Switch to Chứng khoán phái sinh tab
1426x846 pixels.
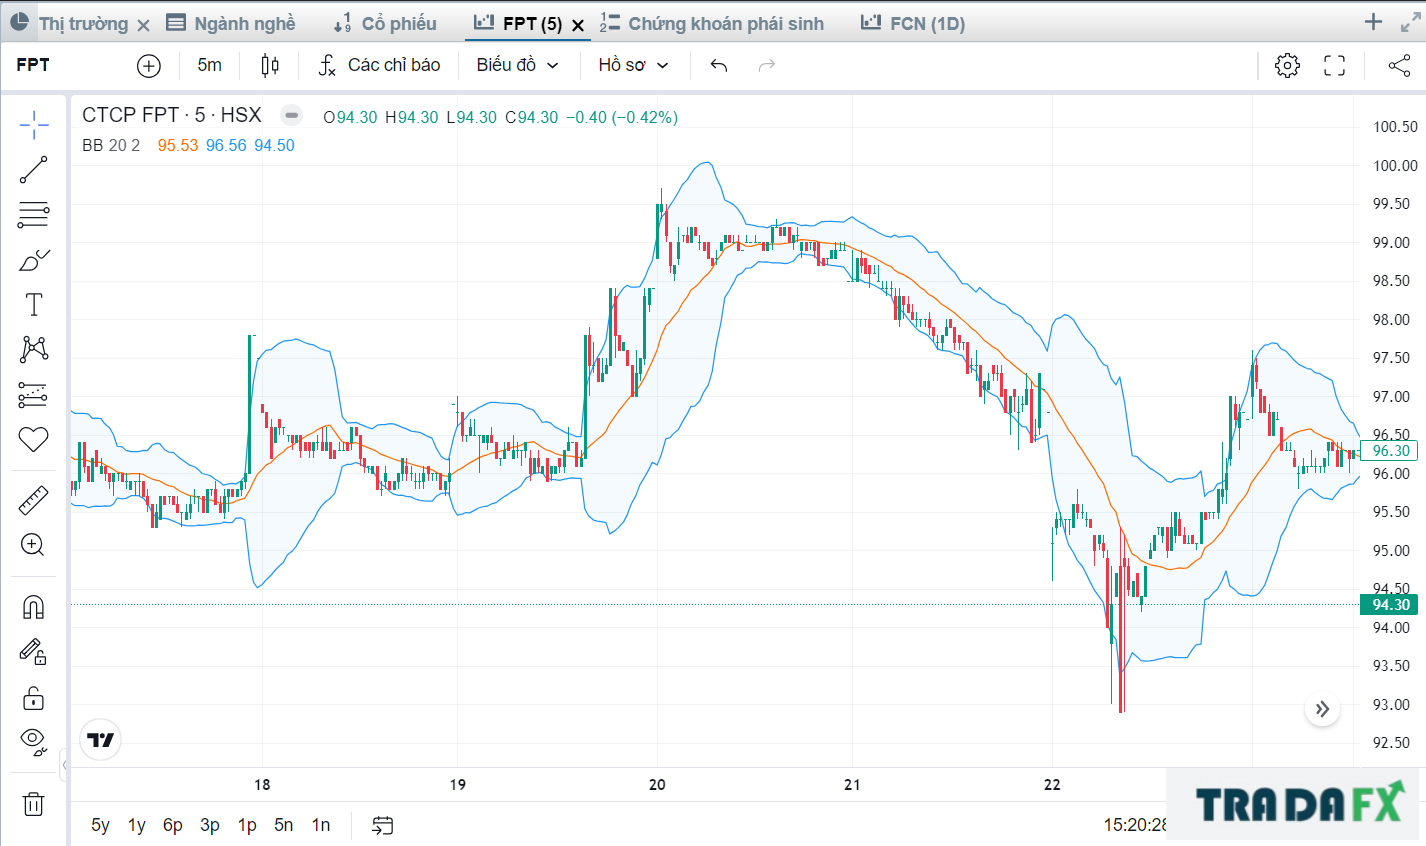point(712,23)
